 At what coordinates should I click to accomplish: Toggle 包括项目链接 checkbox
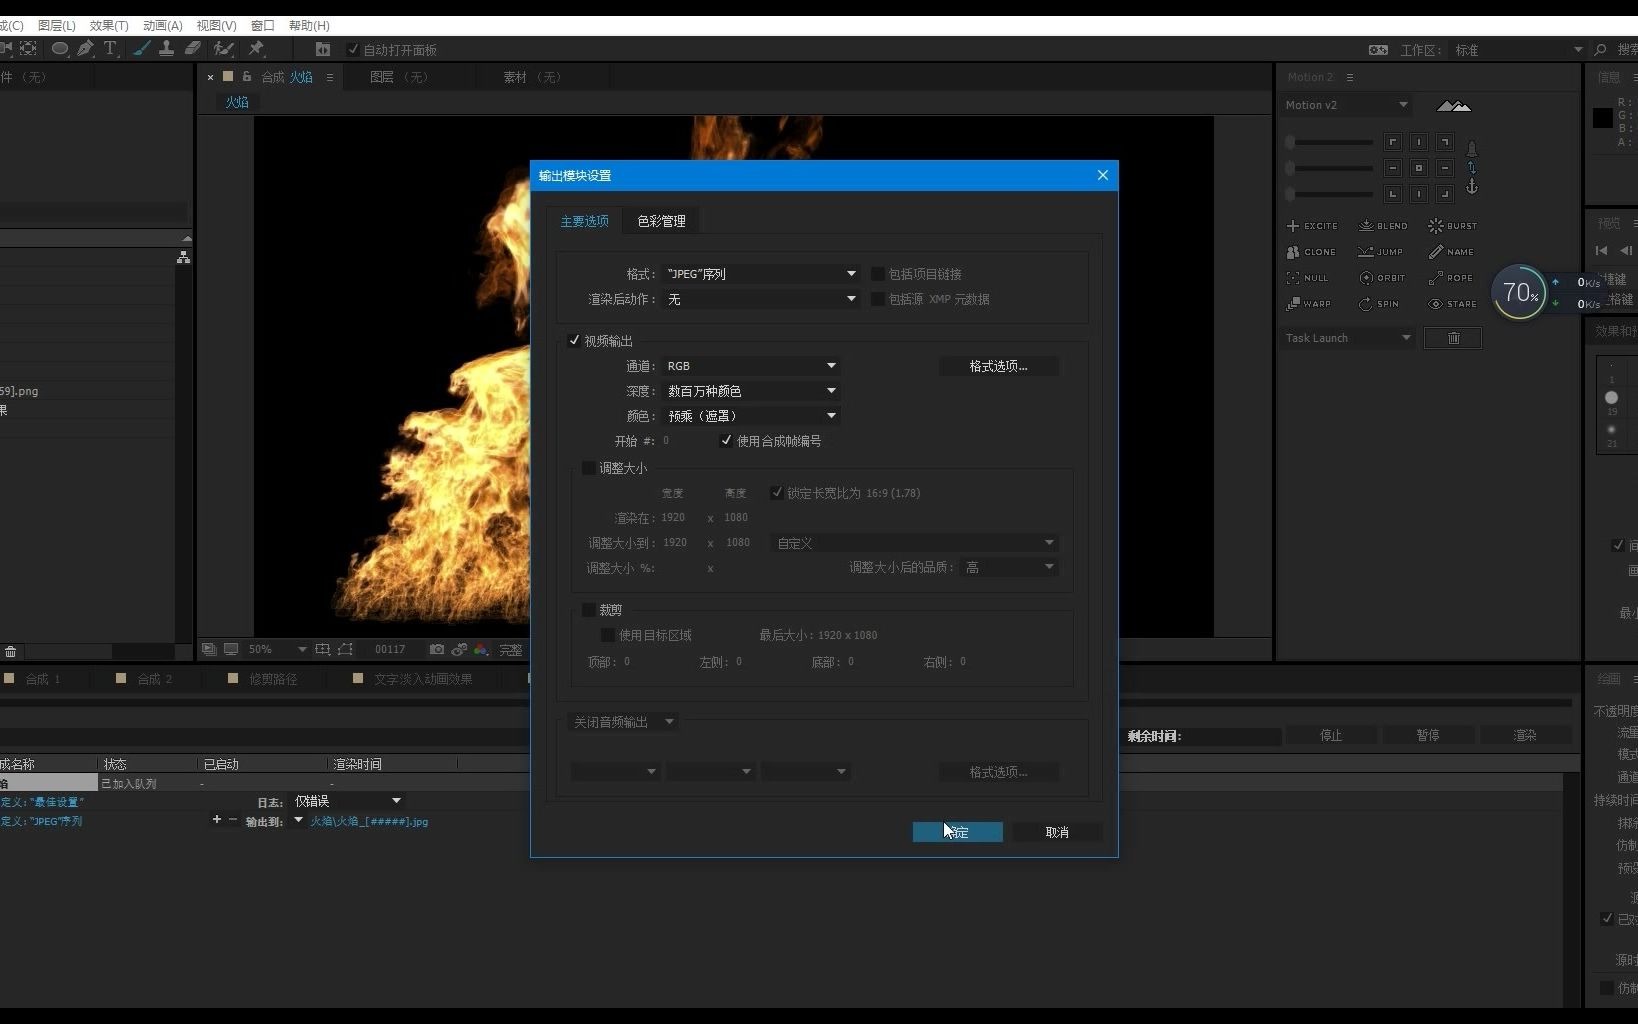click(x=877, y=274)
